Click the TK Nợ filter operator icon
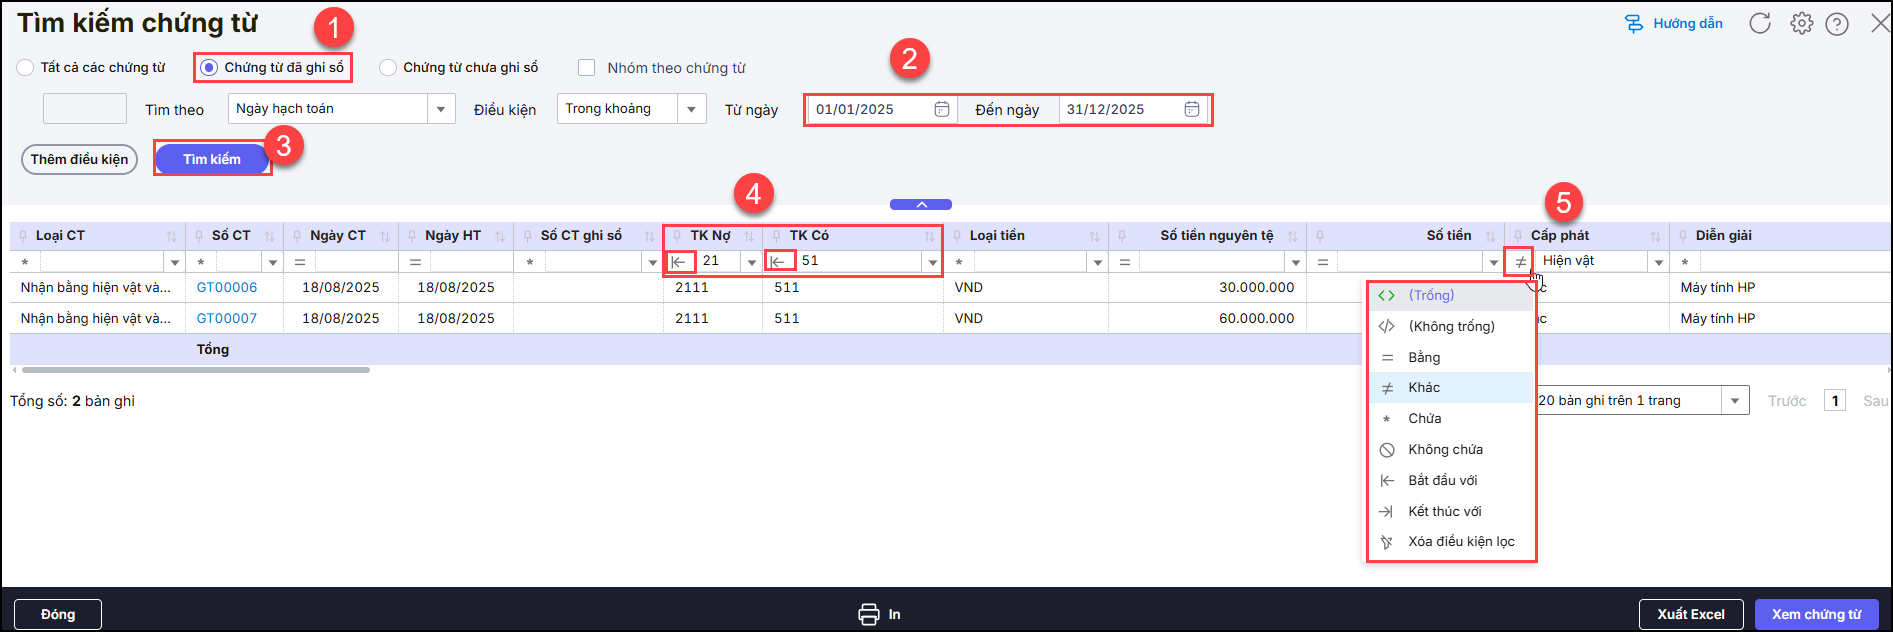The image size is (1893, 632). [x=679, y=262]
